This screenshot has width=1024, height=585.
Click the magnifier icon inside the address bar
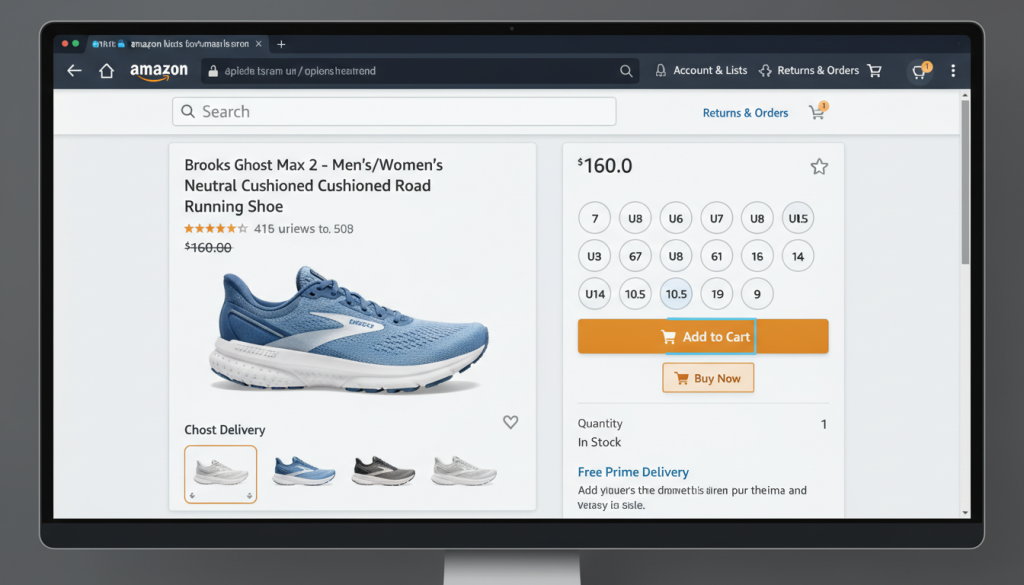[x=626, y=71]
